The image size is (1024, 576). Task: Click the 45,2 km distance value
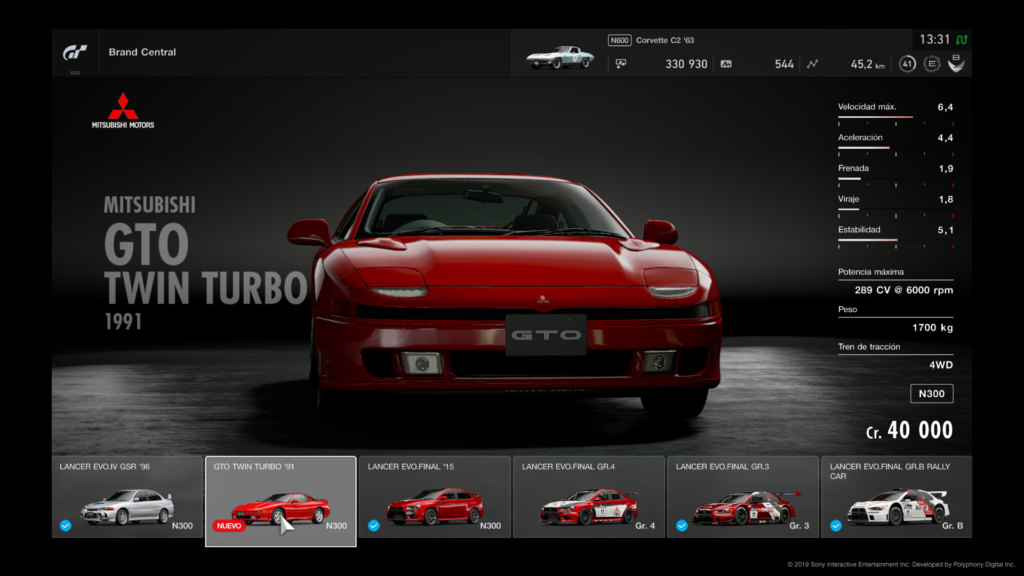(867, 64)
